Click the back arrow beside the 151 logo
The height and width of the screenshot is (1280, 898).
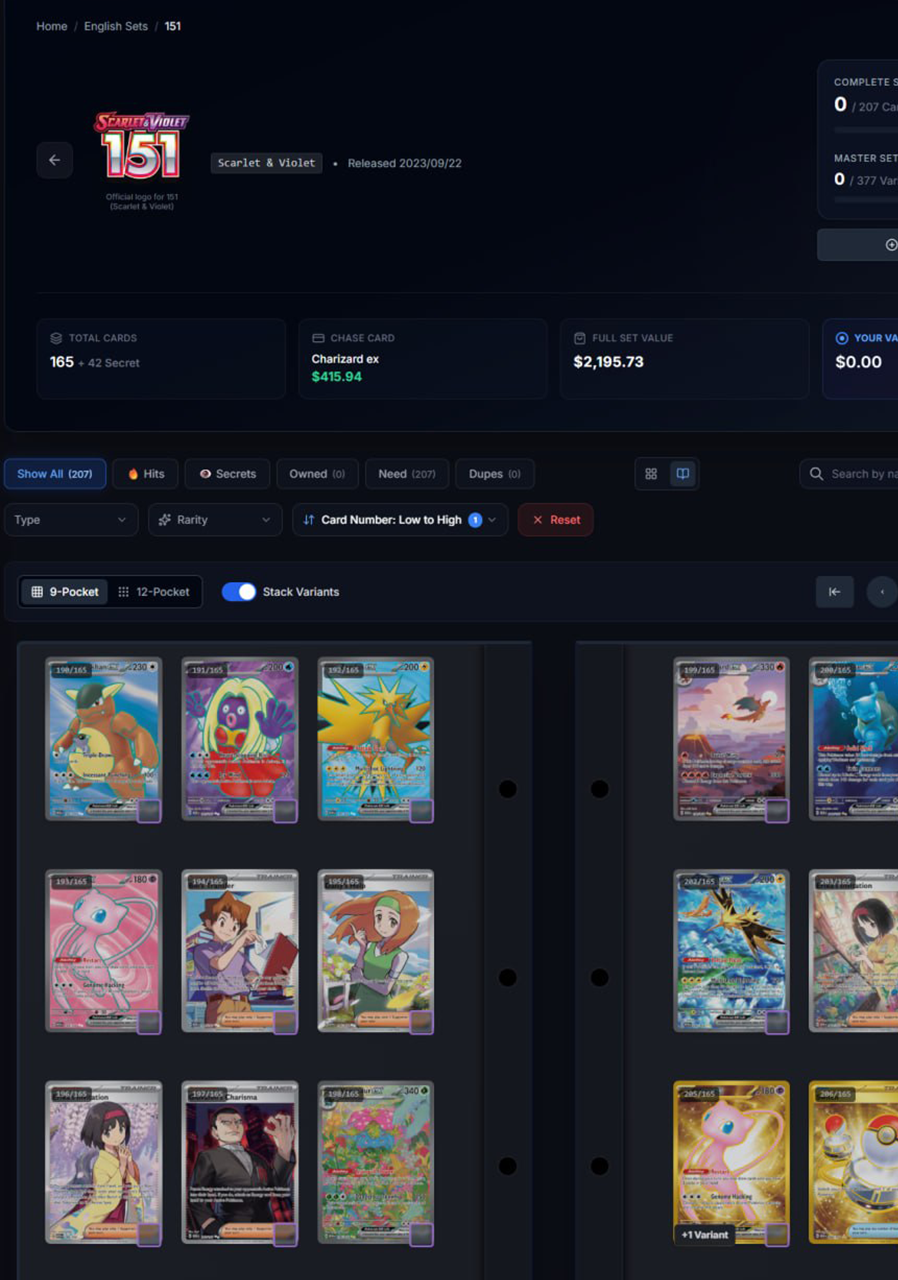coord(54,160)
